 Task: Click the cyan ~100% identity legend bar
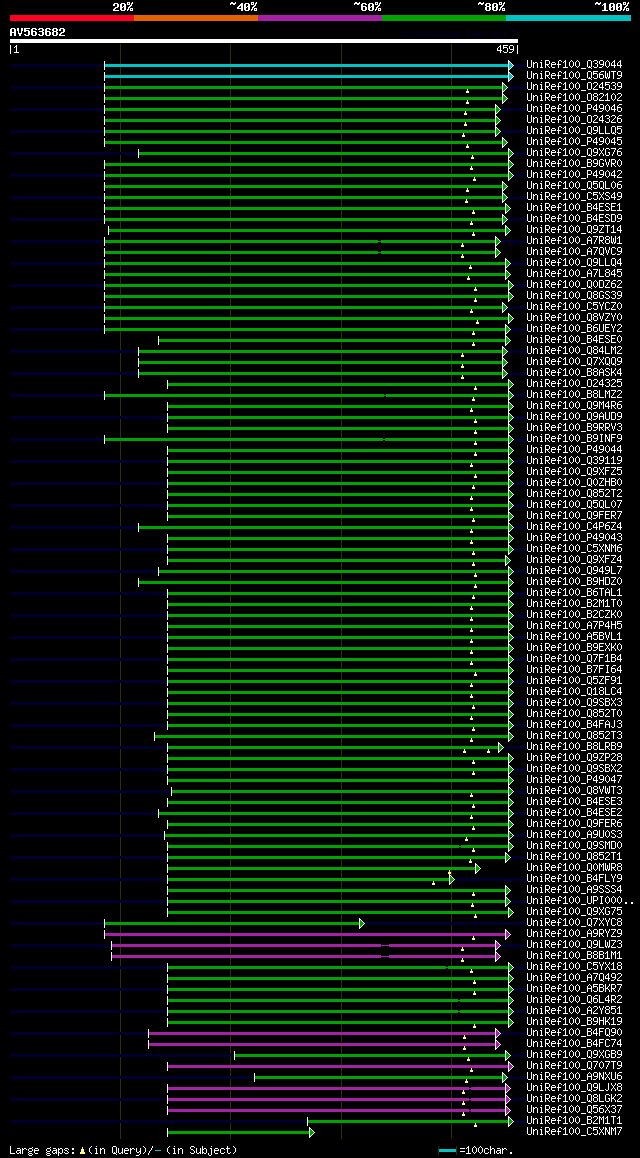(568, 18)
